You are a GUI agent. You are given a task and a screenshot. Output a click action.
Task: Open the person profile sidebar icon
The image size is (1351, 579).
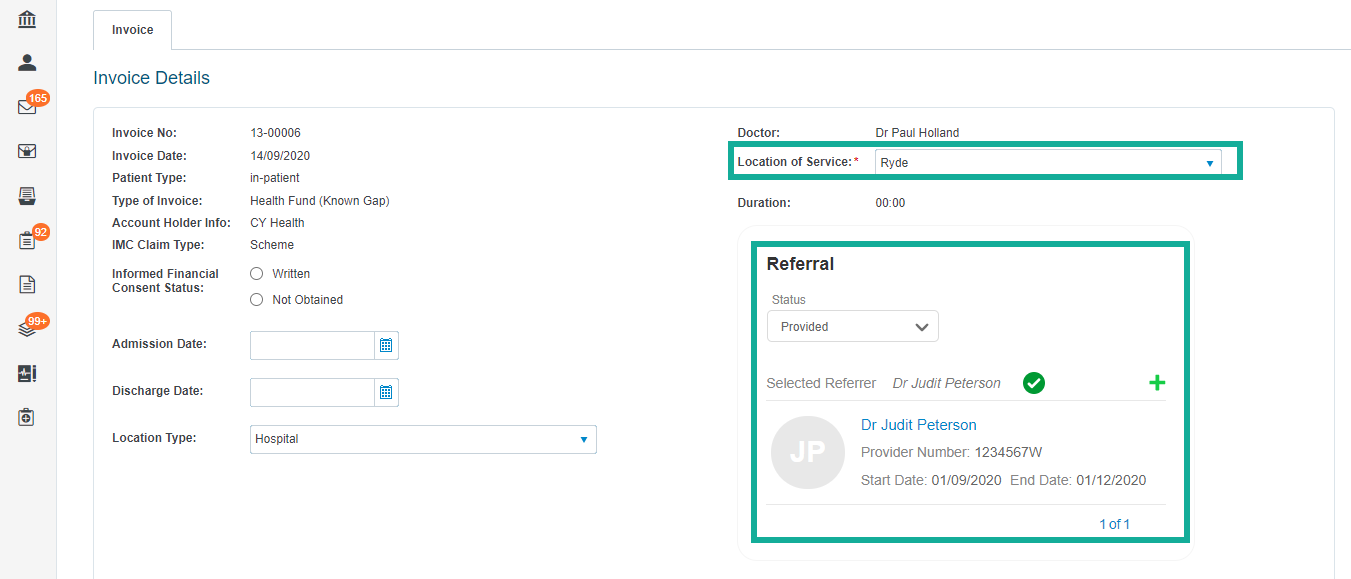pyautogui.click(x=28, y=63)
